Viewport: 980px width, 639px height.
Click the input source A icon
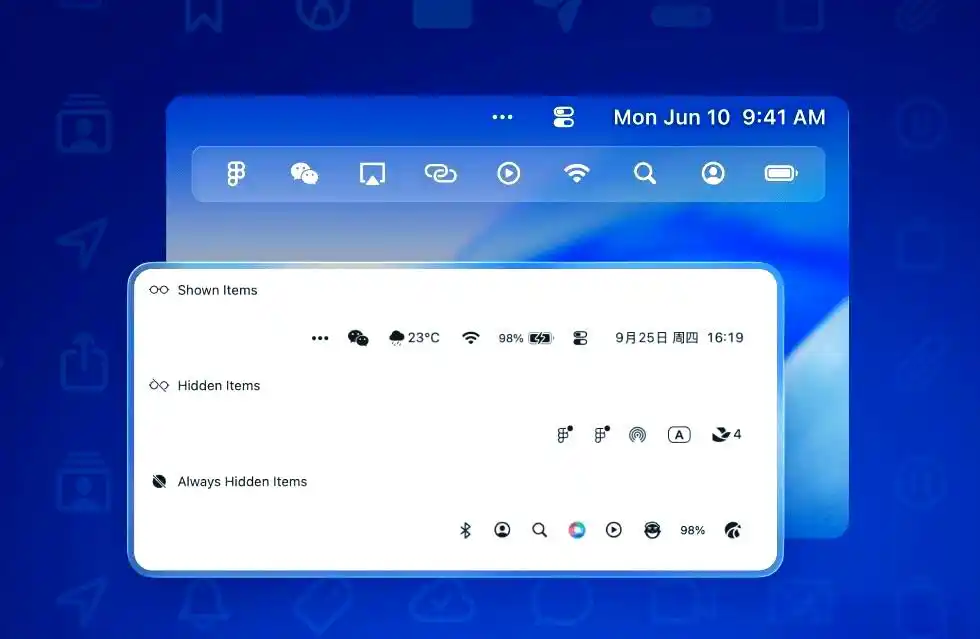click(679, 435)
